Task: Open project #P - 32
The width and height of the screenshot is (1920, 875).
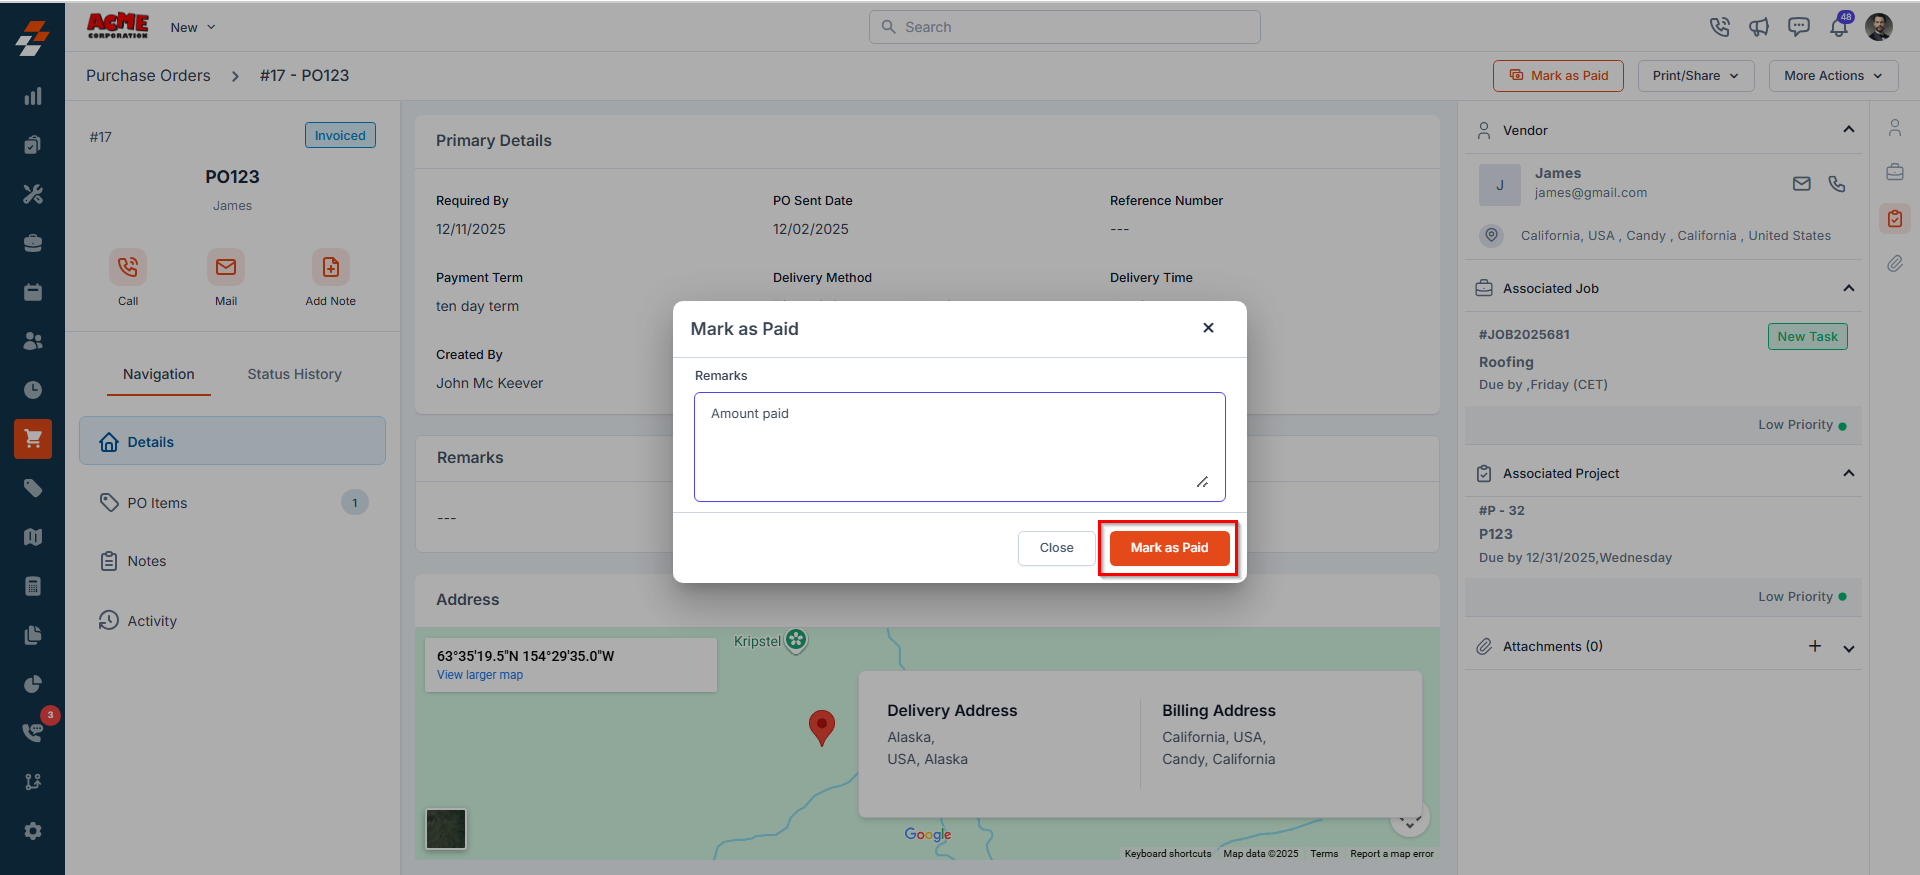Action: [1502, 511]
